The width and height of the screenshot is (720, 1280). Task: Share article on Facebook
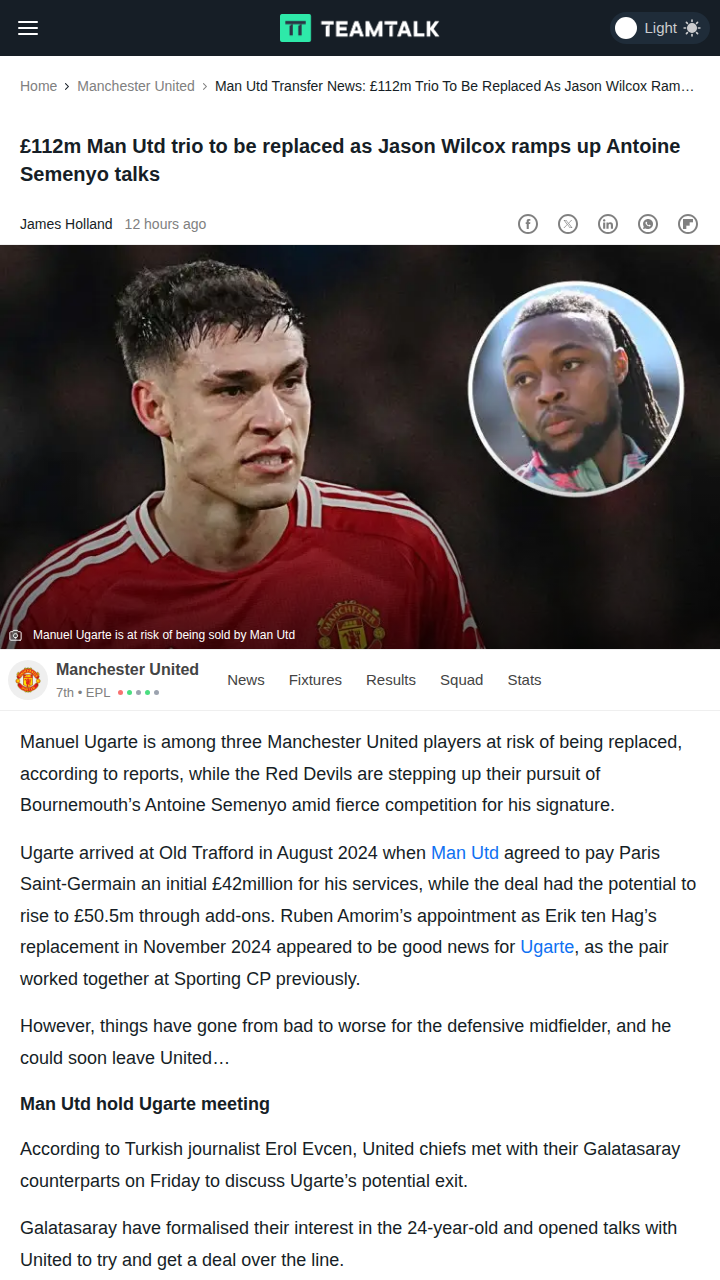coord(528,224)
